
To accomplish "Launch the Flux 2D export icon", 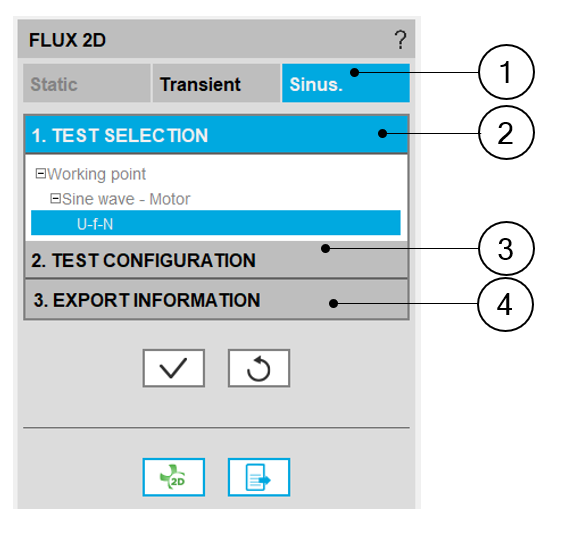I will pyautogui.click(x=173, y=477).
